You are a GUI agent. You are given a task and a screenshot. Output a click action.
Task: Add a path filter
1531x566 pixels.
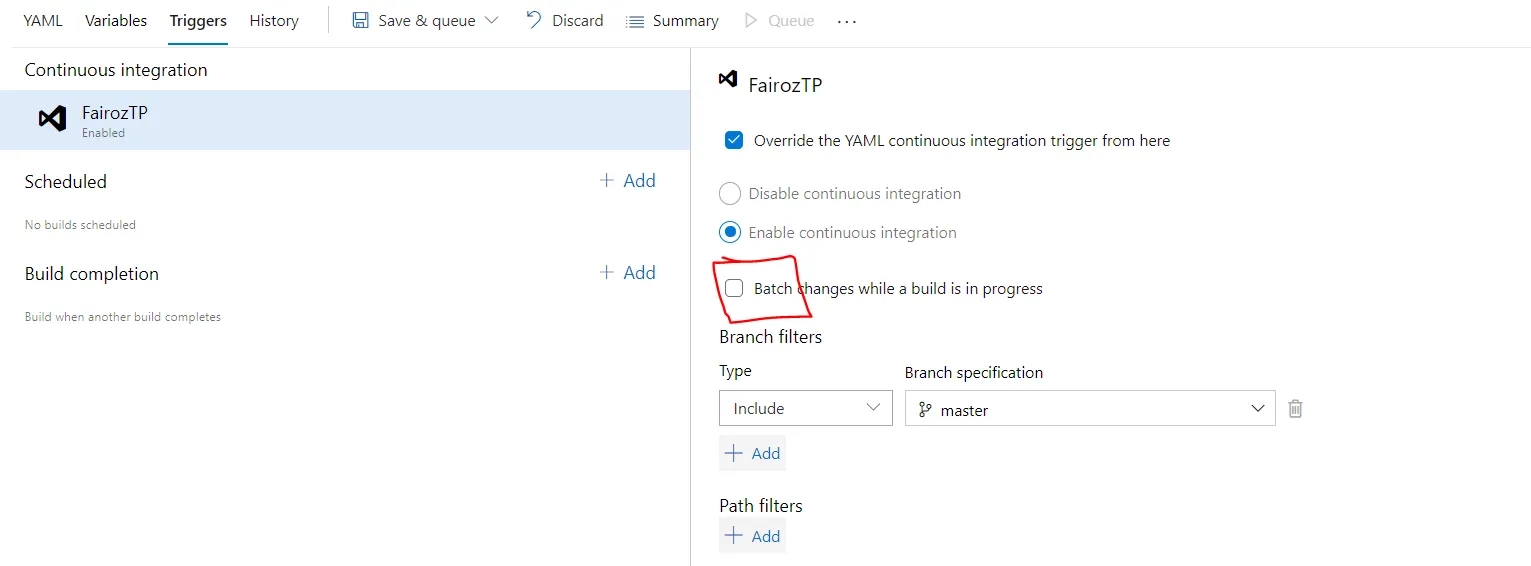pos(752,536)
